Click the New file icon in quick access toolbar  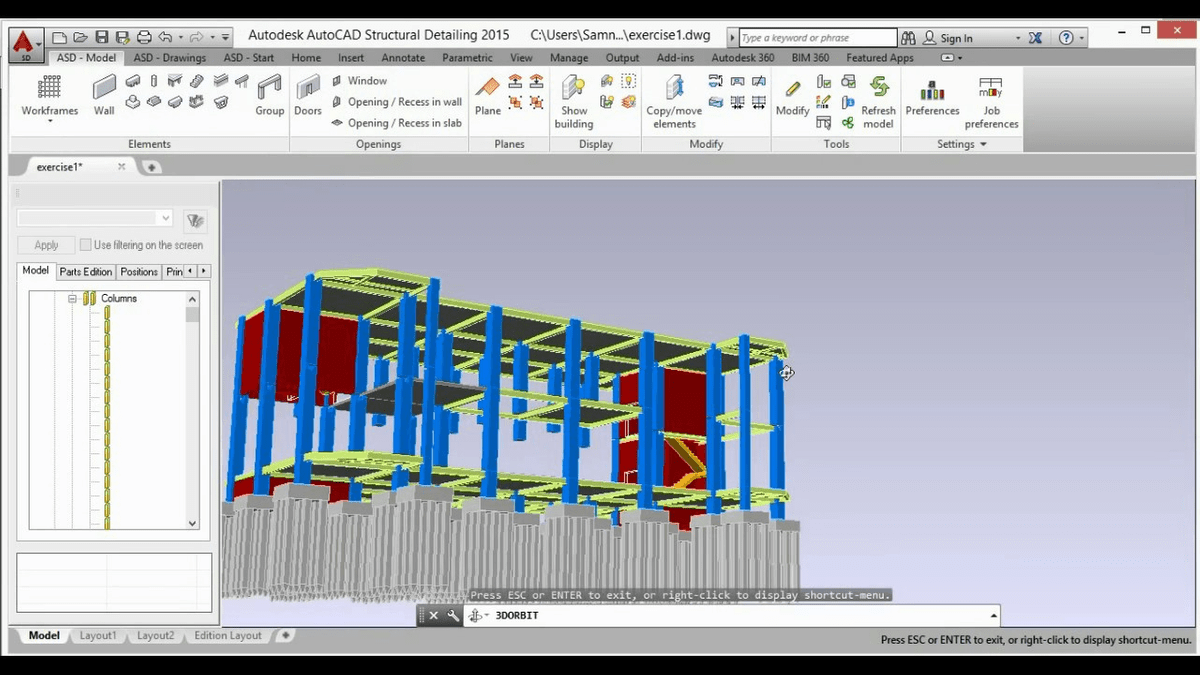(x=61, y=38)
